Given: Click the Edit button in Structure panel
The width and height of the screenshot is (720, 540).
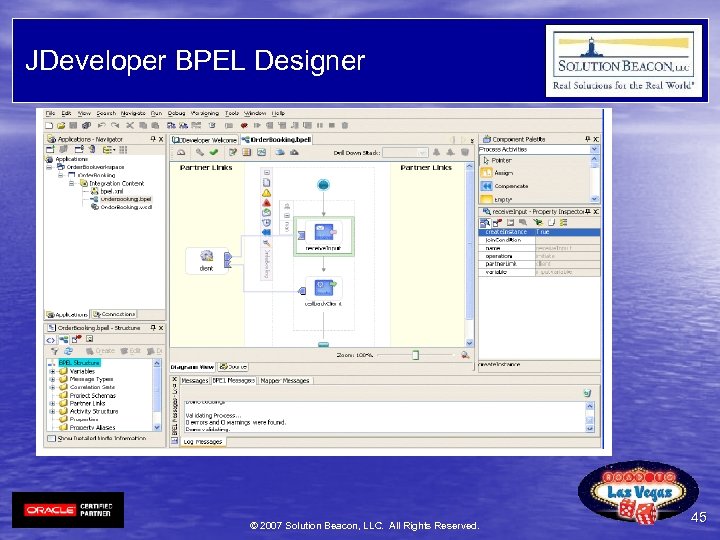Looking at the screenshot, I should click(x=131, y=351).
